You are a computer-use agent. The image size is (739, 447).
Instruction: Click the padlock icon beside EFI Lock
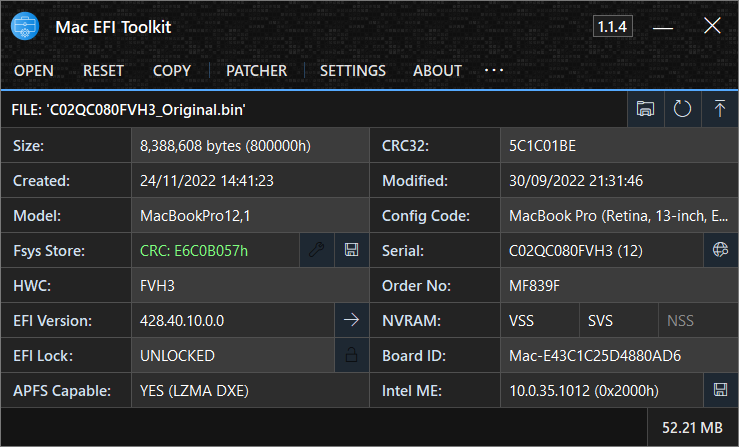point(352,355)
